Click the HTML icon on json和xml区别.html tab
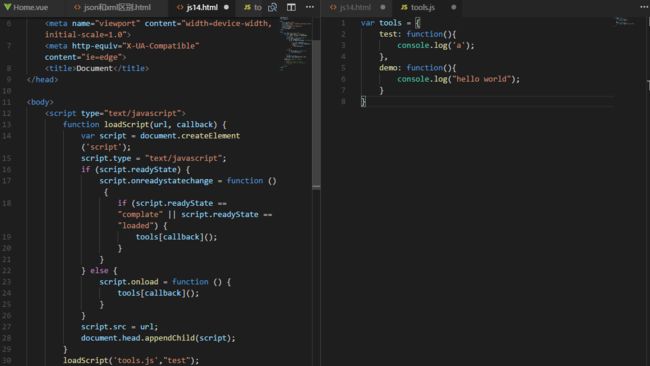 (x=77, y=7)
